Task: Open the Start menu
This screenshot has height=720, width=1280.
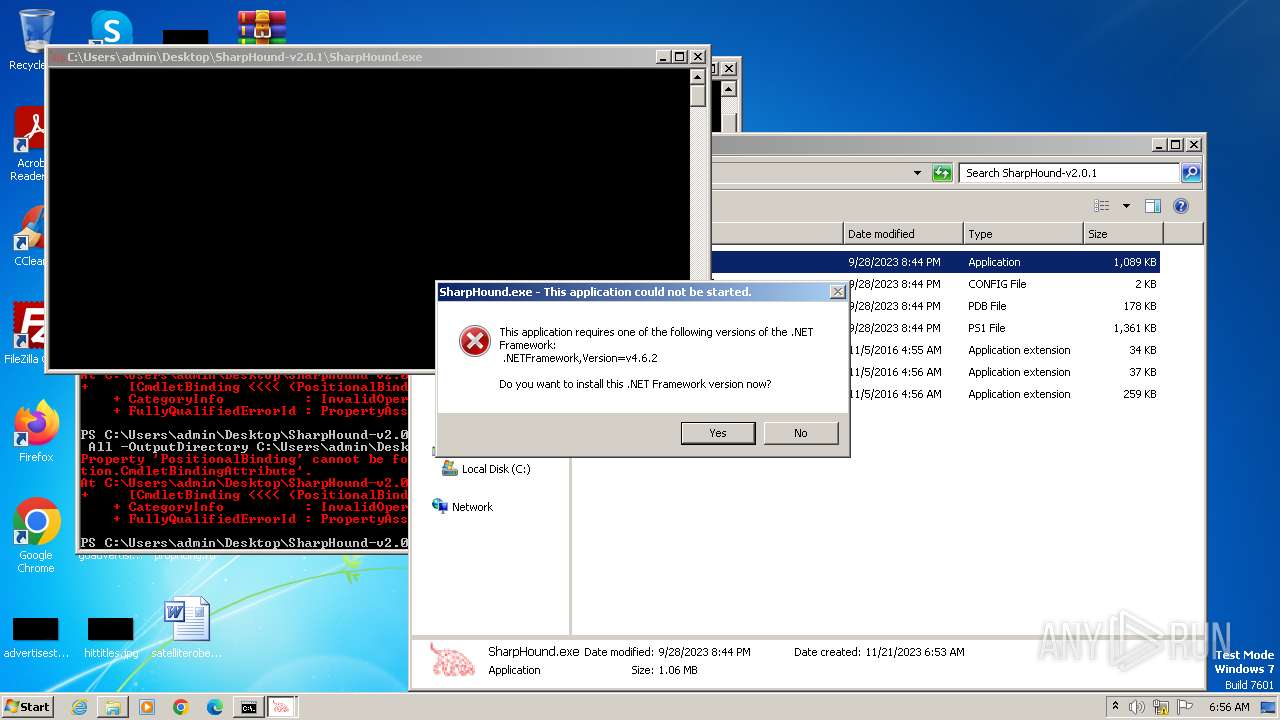Action: [x=28, y=706]
